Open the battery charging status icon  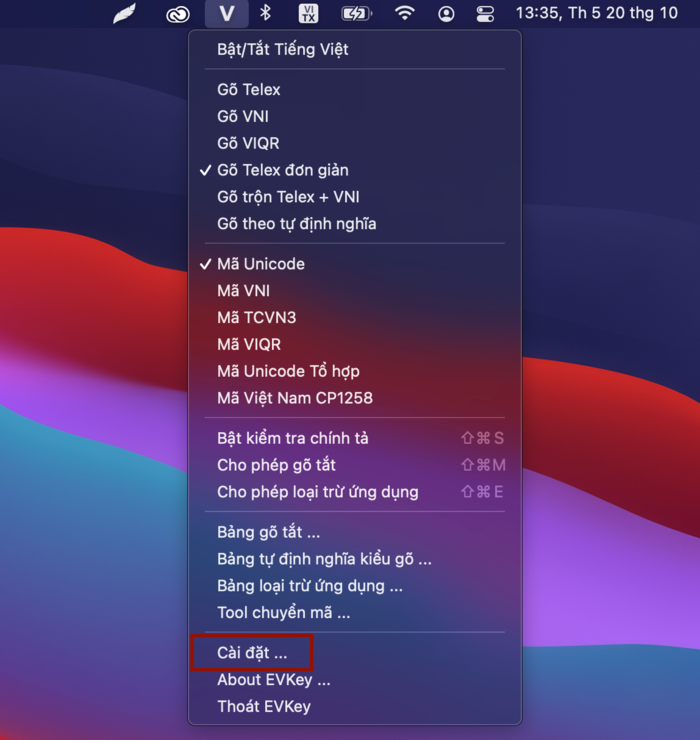pos(356,14)
